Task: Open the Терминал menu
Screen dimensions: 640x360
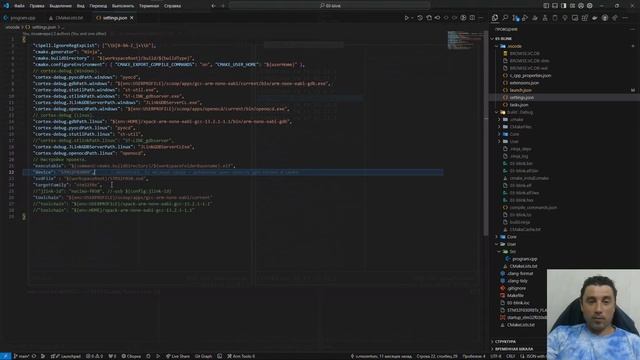Action: [x=149, y=6]
